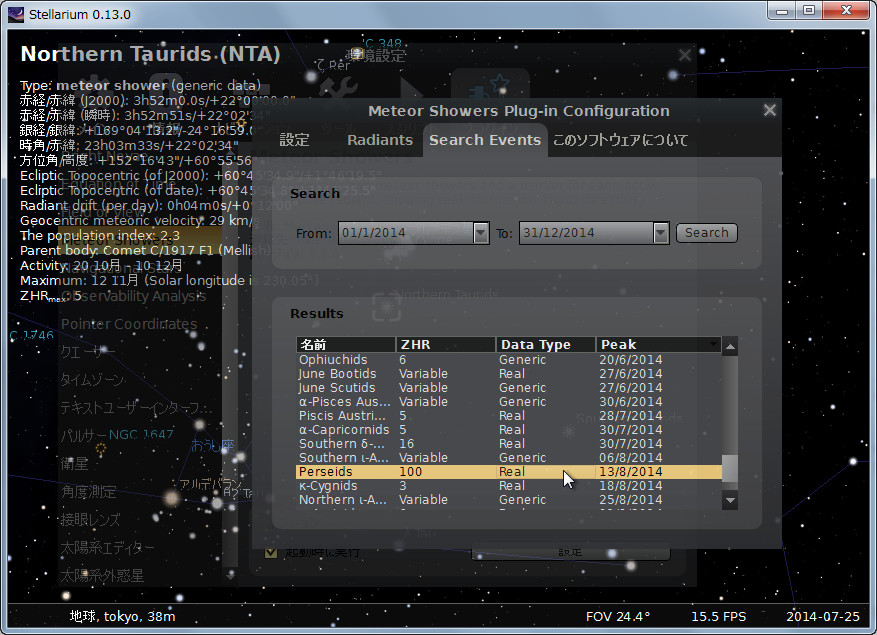This screenshot has width=877, height=635.
Task: Select 太陽系エディター in the plugin list
Action: click(107, 548)
